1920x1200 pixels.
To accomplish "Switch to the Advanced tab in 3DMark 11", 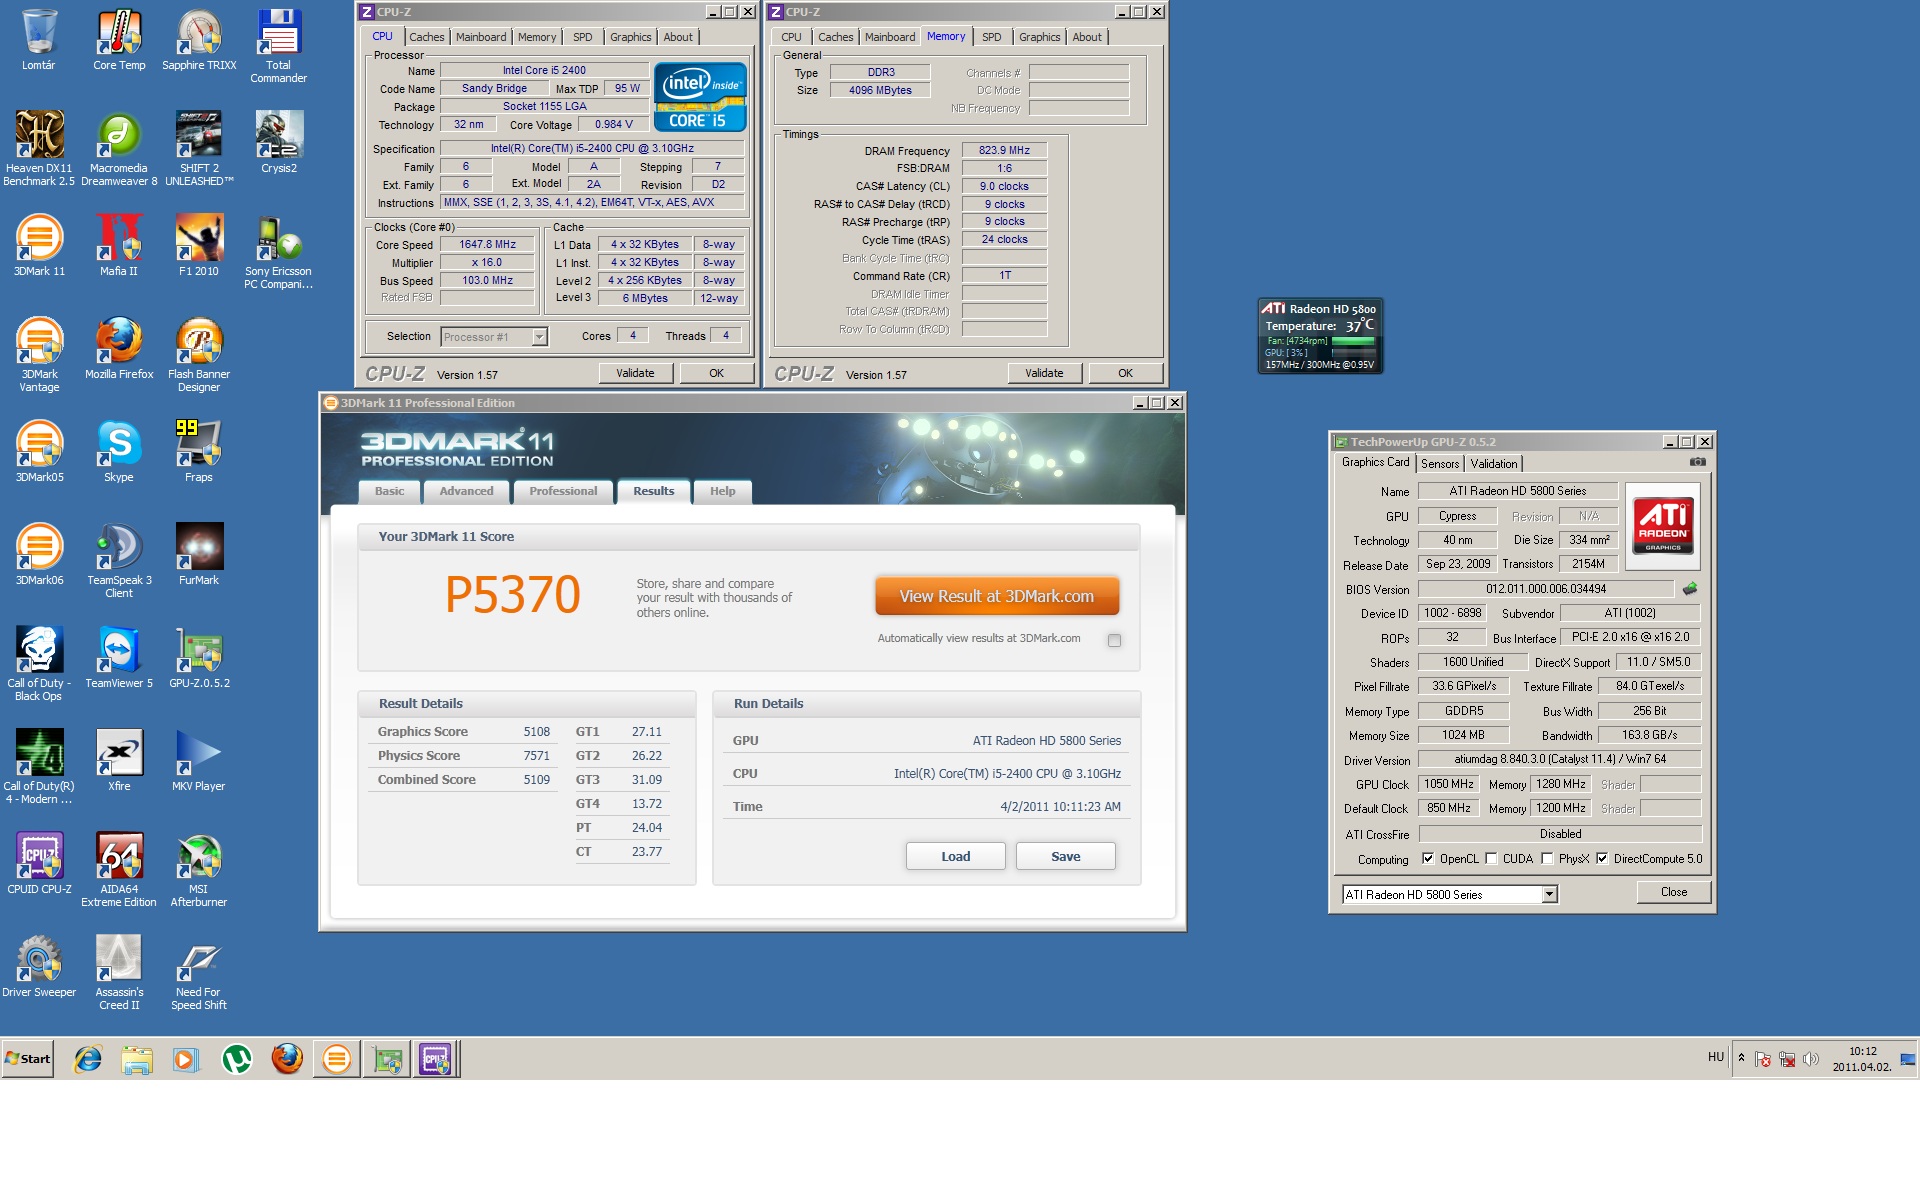I will click(466, 491).
